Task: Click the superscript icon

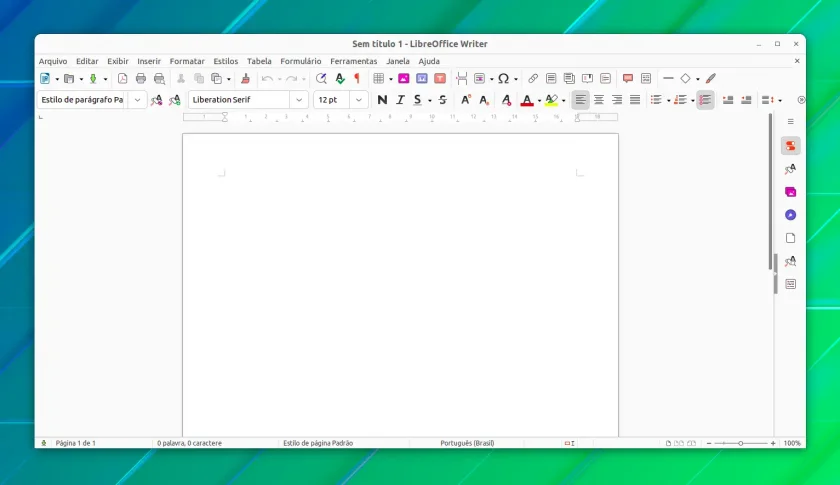Action: [x=466, y=100]
